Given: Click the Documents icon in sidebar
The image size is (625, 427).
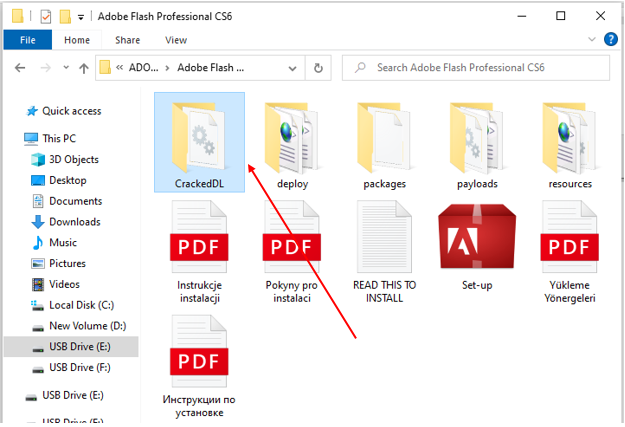Looking at the screenshot, I should [x=38, y=201].
